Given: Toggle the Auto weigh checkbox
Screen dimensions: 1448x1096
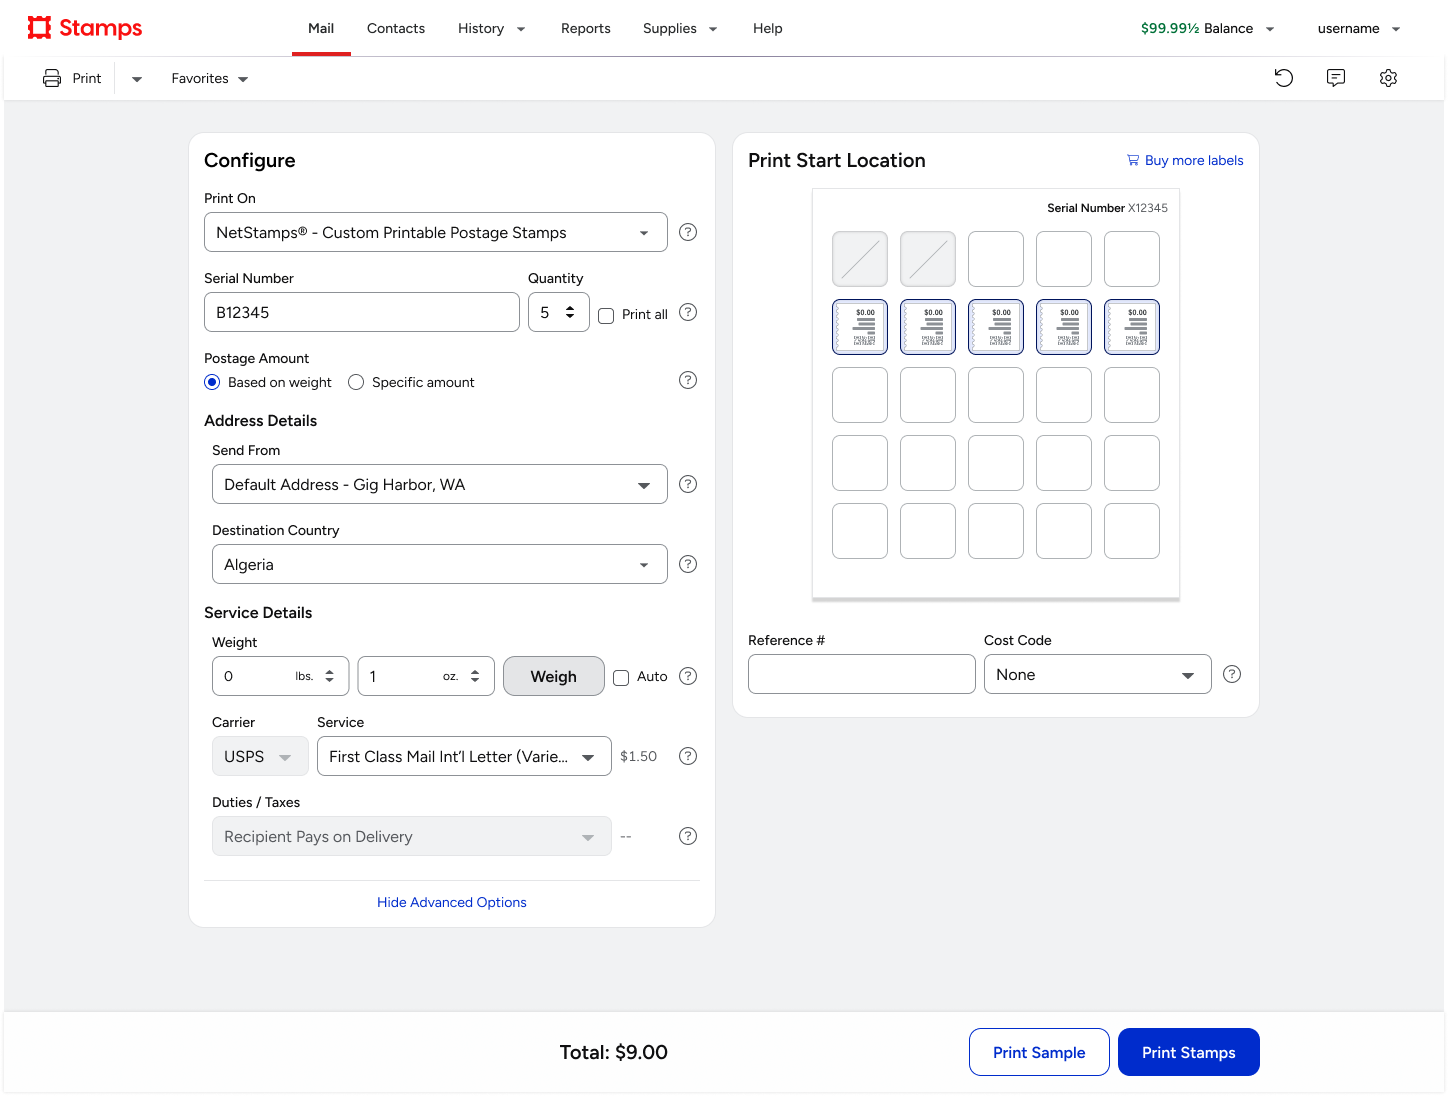Looking at the screenshot, I should 621,678.
